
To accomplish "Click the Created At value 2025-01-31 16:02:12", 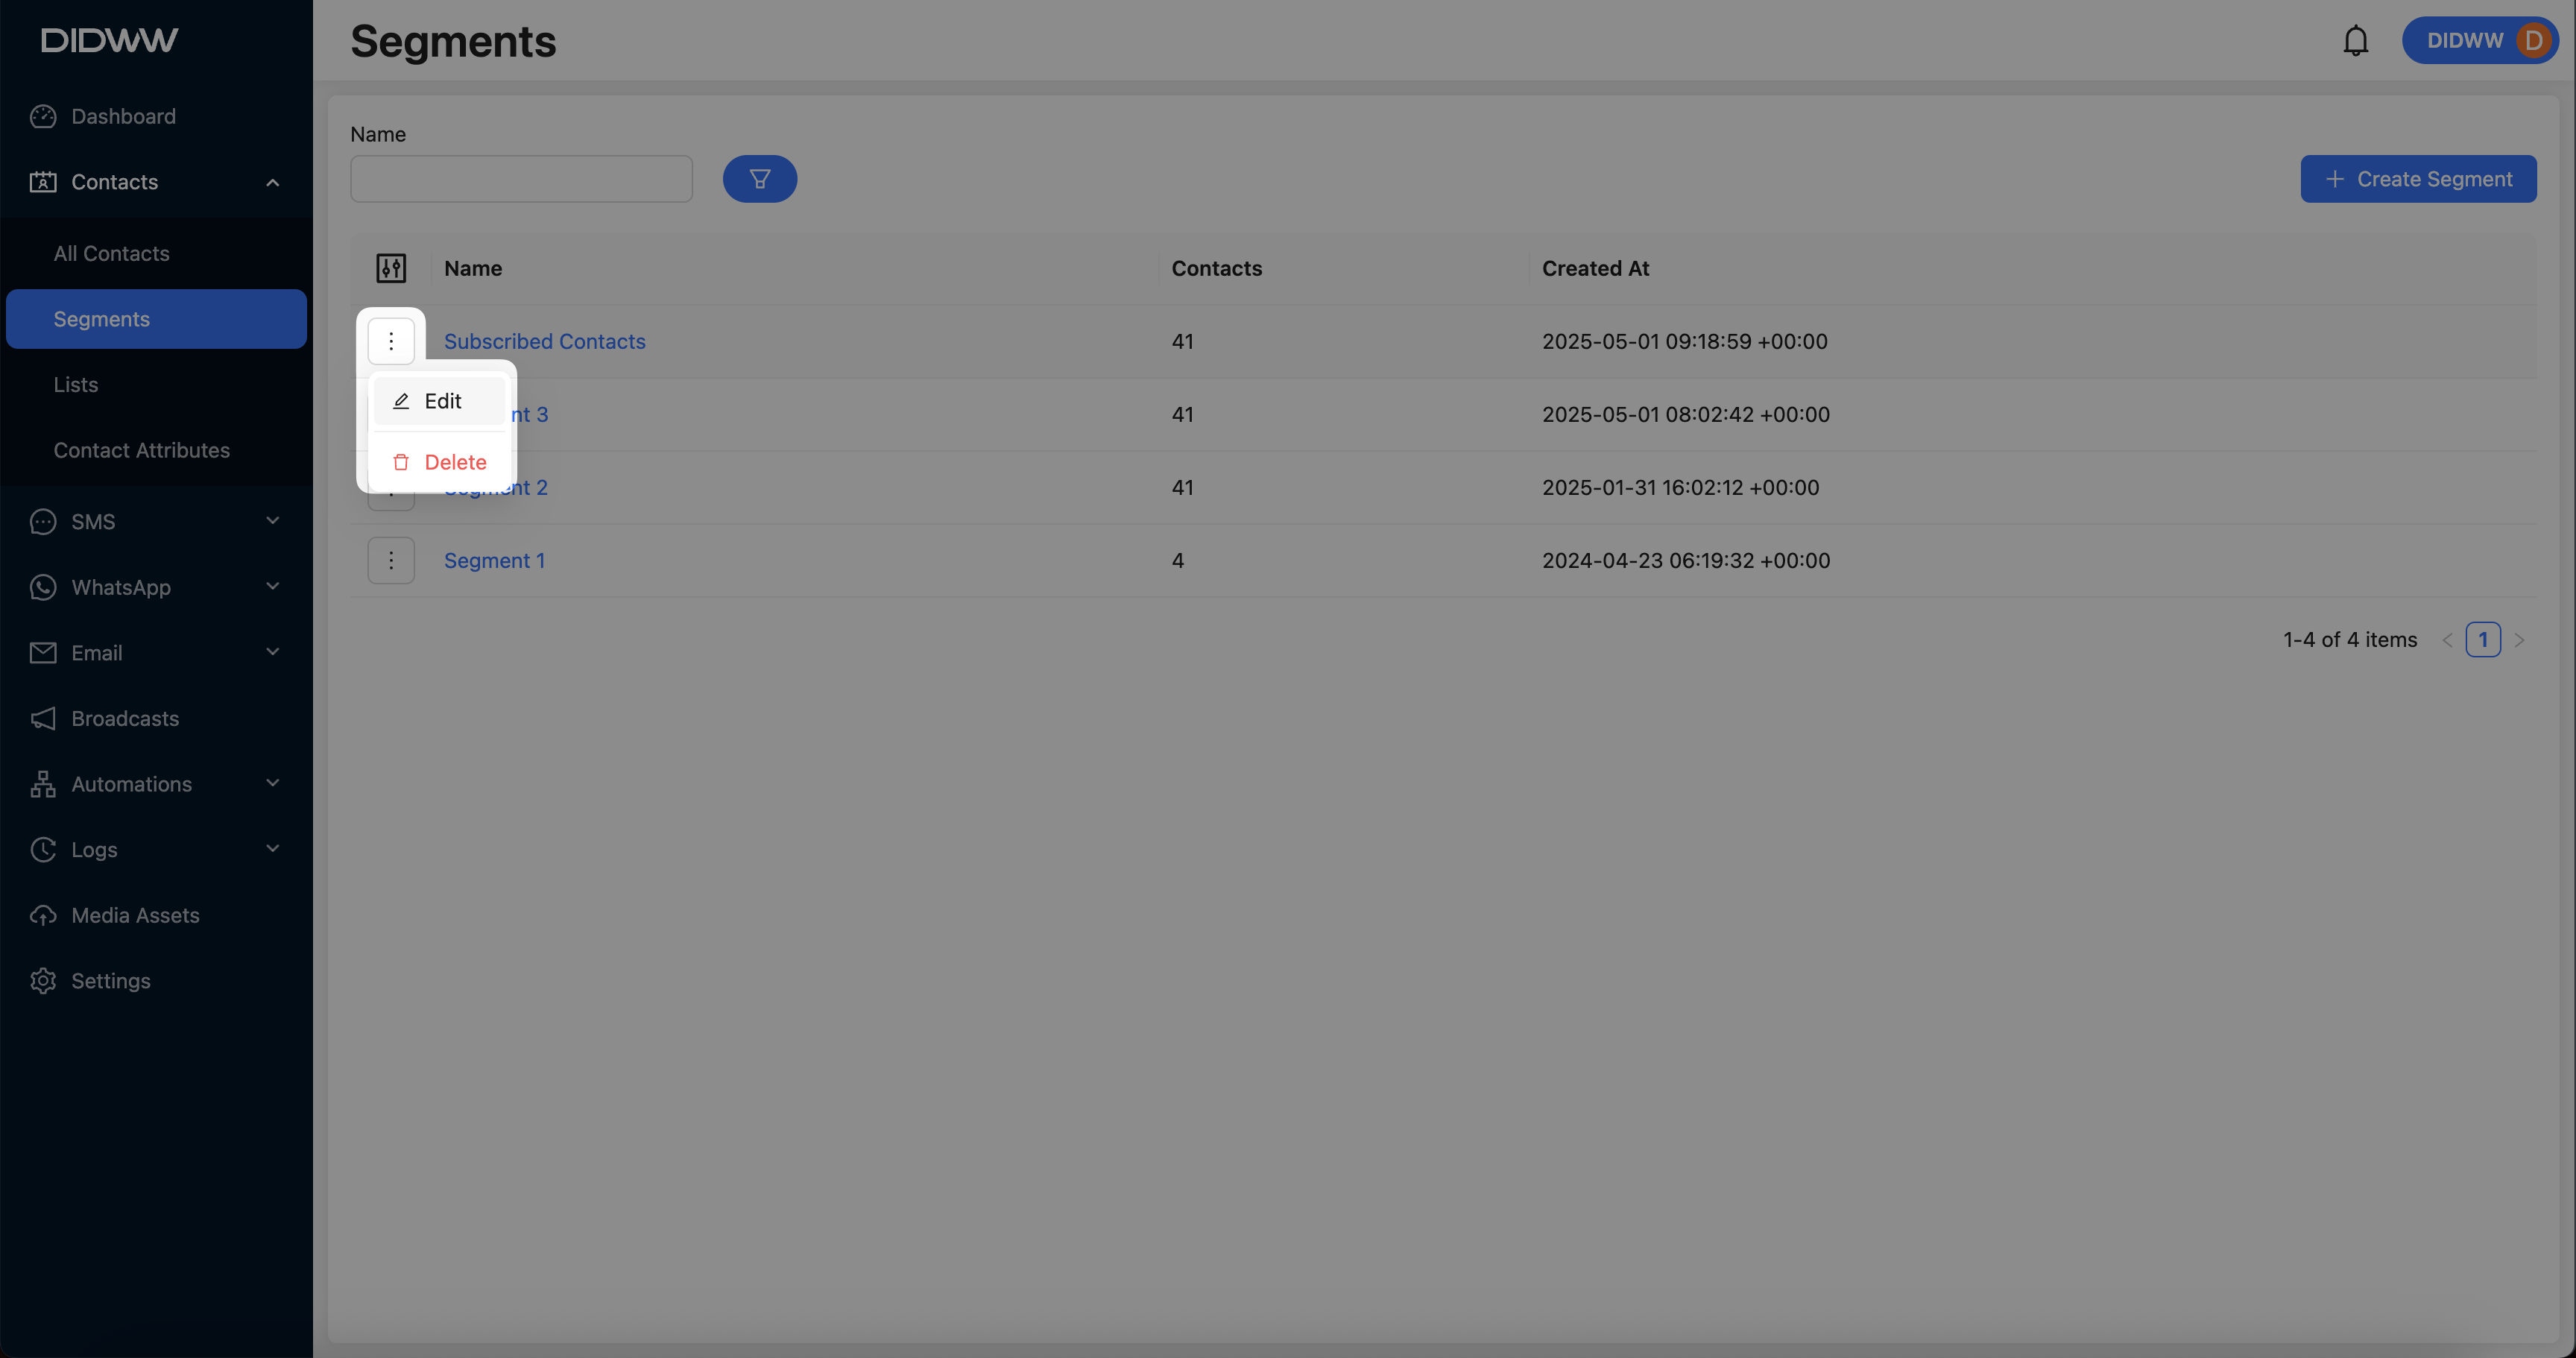I will click(x=1680, y=487).
